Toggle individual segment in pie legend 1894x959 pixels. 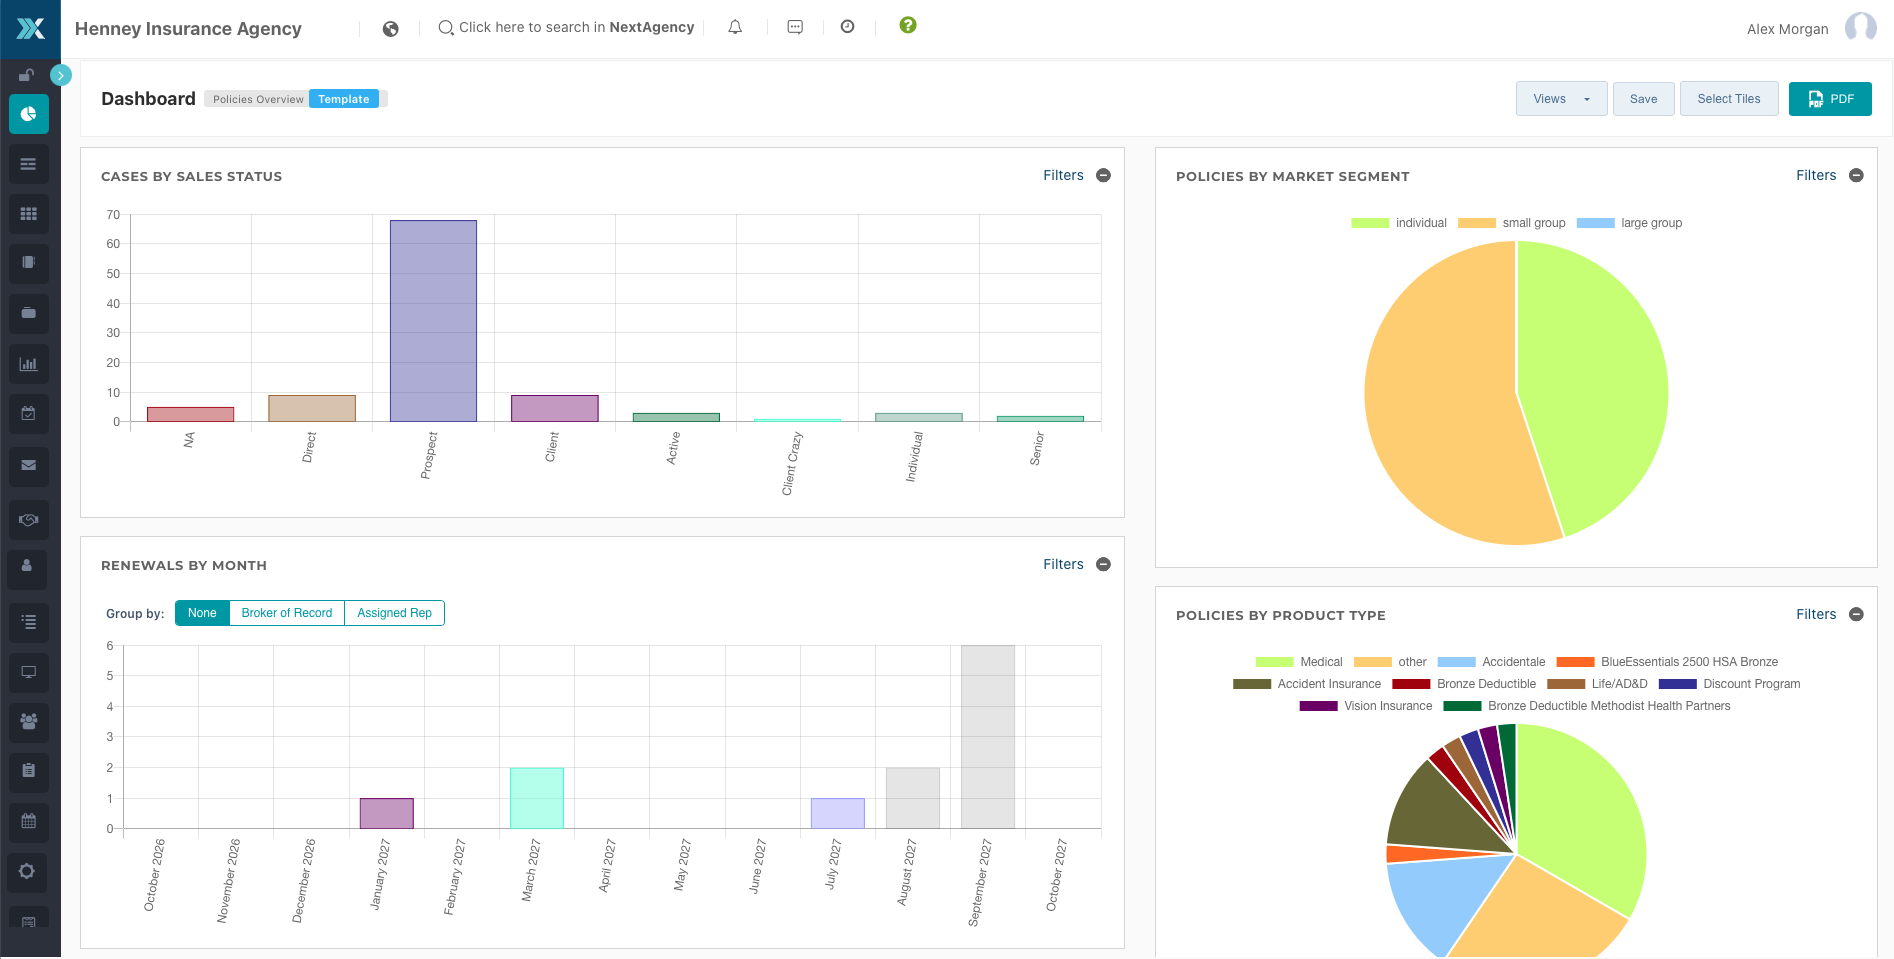(1399, 223)
